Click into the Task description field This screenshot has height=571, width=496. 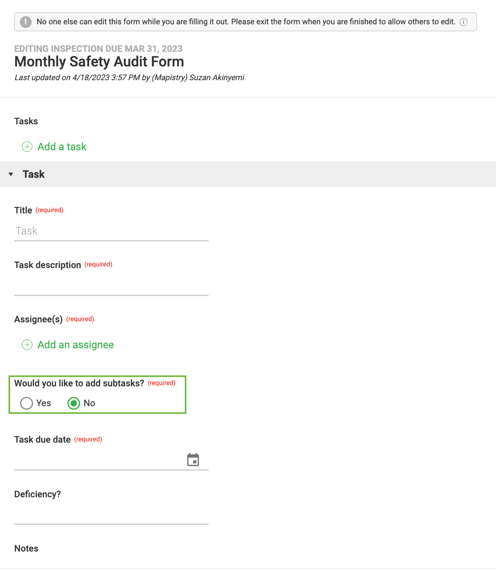point(111,286)
